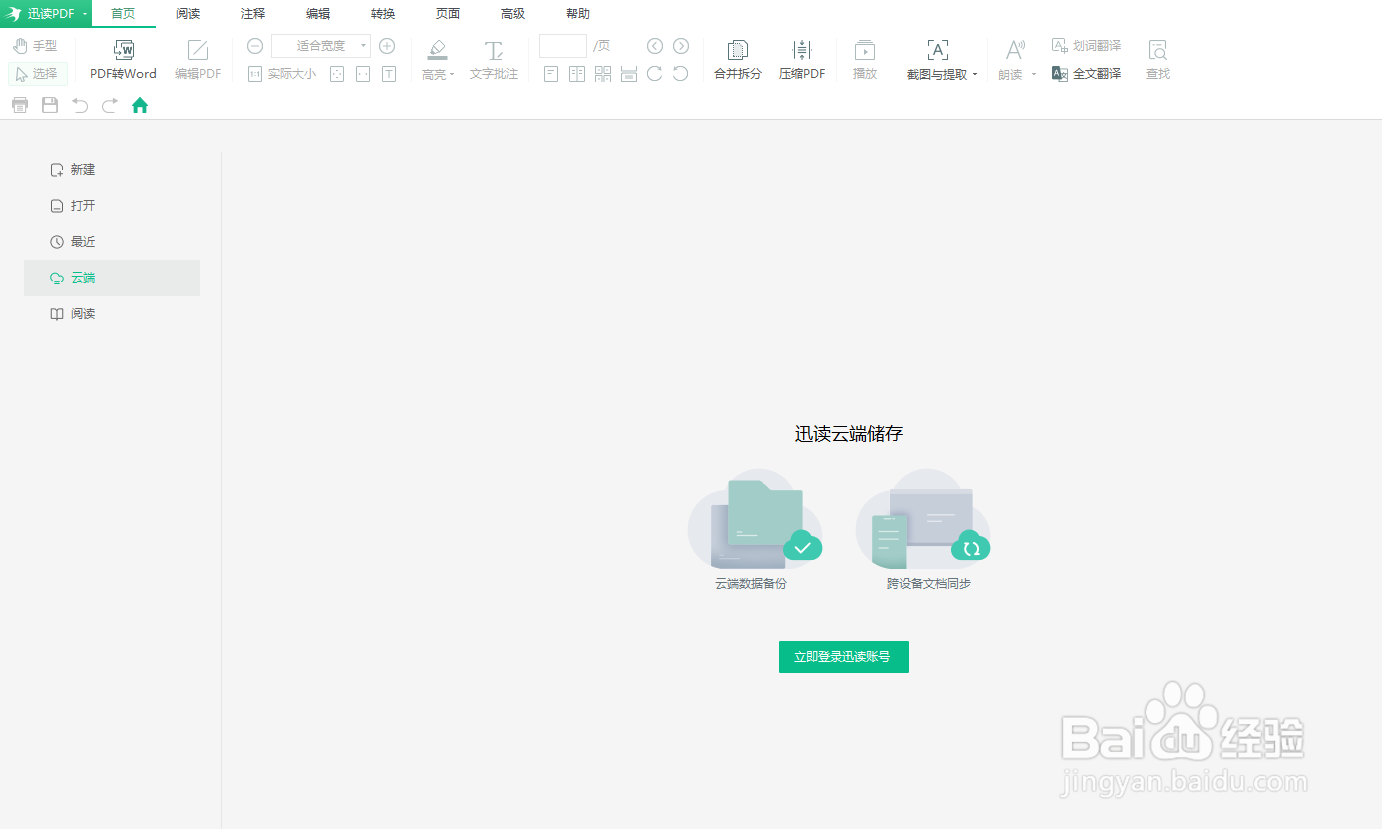Click the 编辑PDF tool
This screenshot has width=1382, height=829.
click(198, 61)
